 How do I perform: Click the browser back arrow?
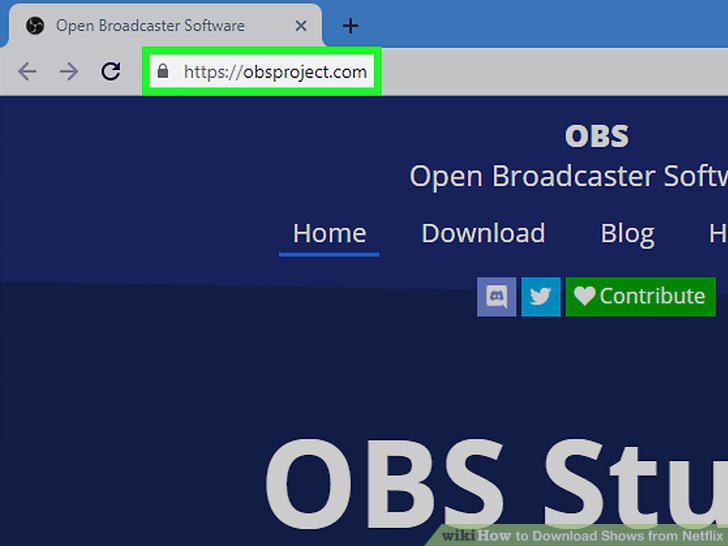pyautogui.click(x=27, y=72)
